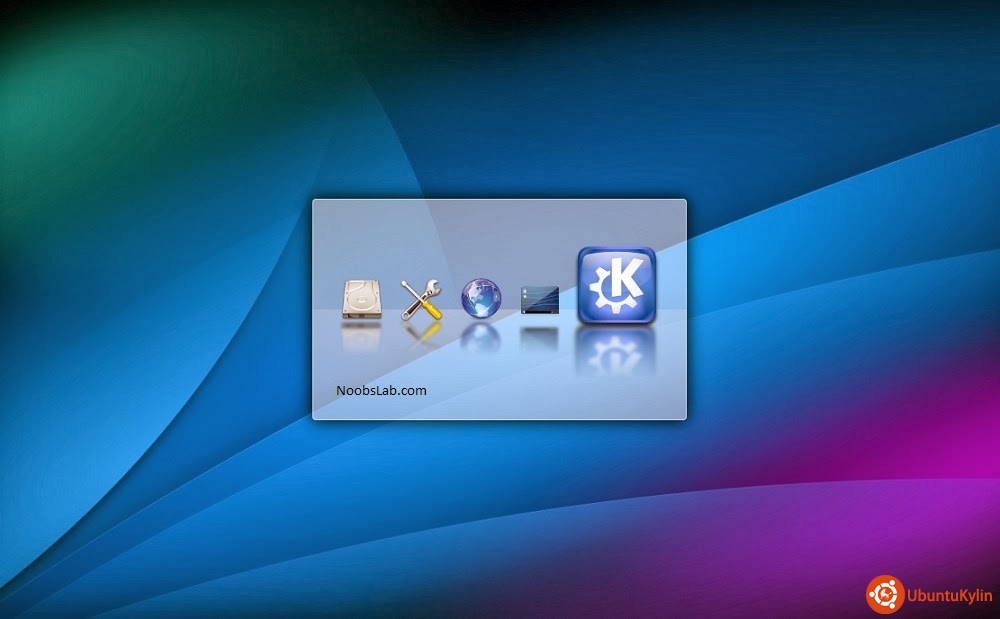Image resolution: width=1000 pixels, height=619 pixels.
Task: Click the KDE logo's mirrored reflection
Action: click(x=616, y=352)
